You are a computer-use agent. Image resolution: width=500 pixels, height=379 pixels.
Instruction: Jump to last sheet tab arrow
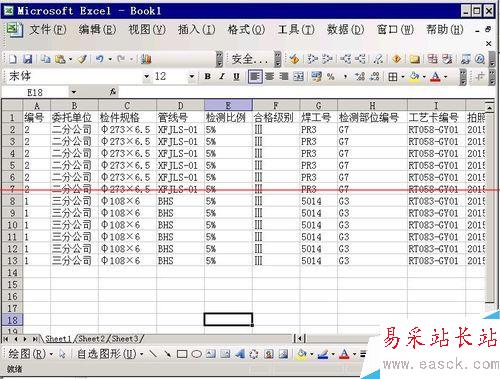[35, 339]
